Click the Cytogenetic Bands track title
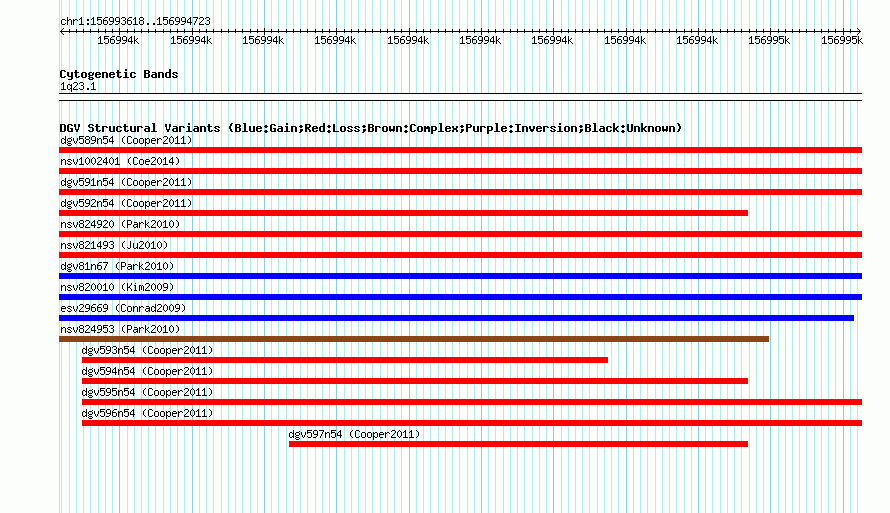The image size is (890, 513). (x=119, y=74)
